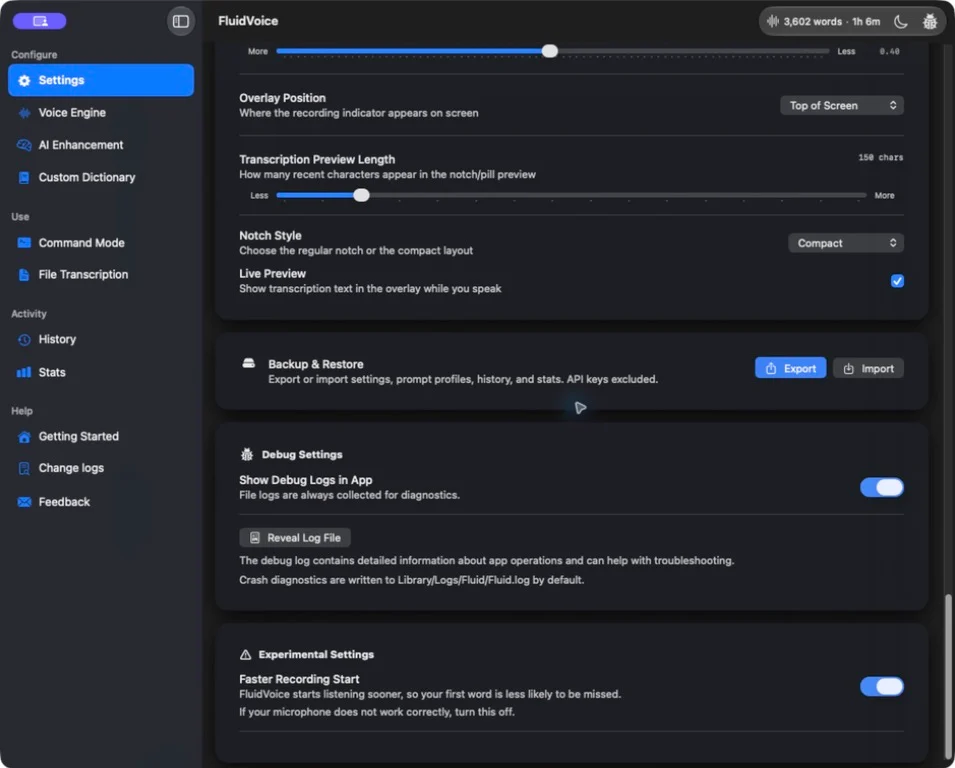
Task: Click the History clock icon
Action: click(24, 340)
